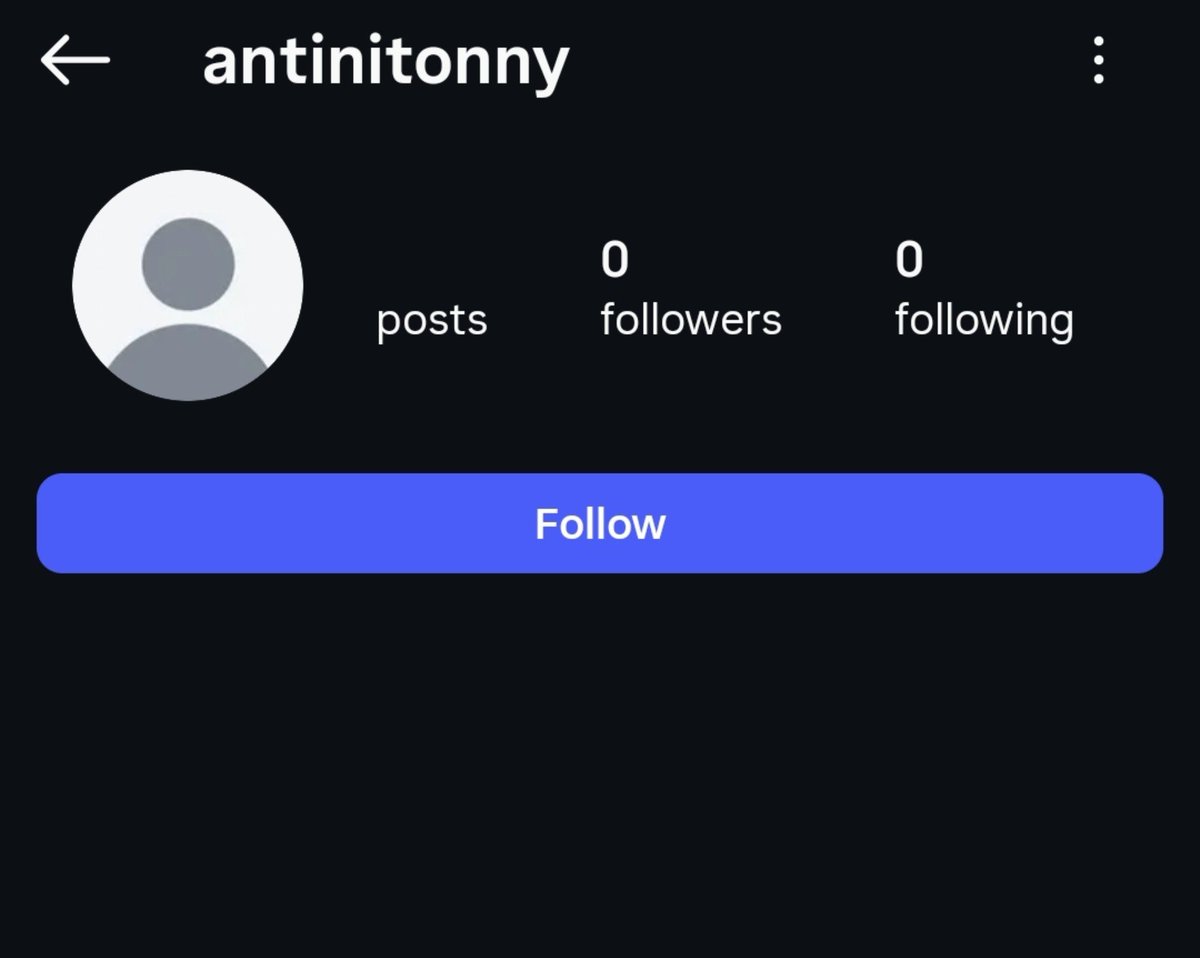Screen dimensions: 1200x958
Task: Return to the previous screen with the back arrow
Action: point(75,60)
